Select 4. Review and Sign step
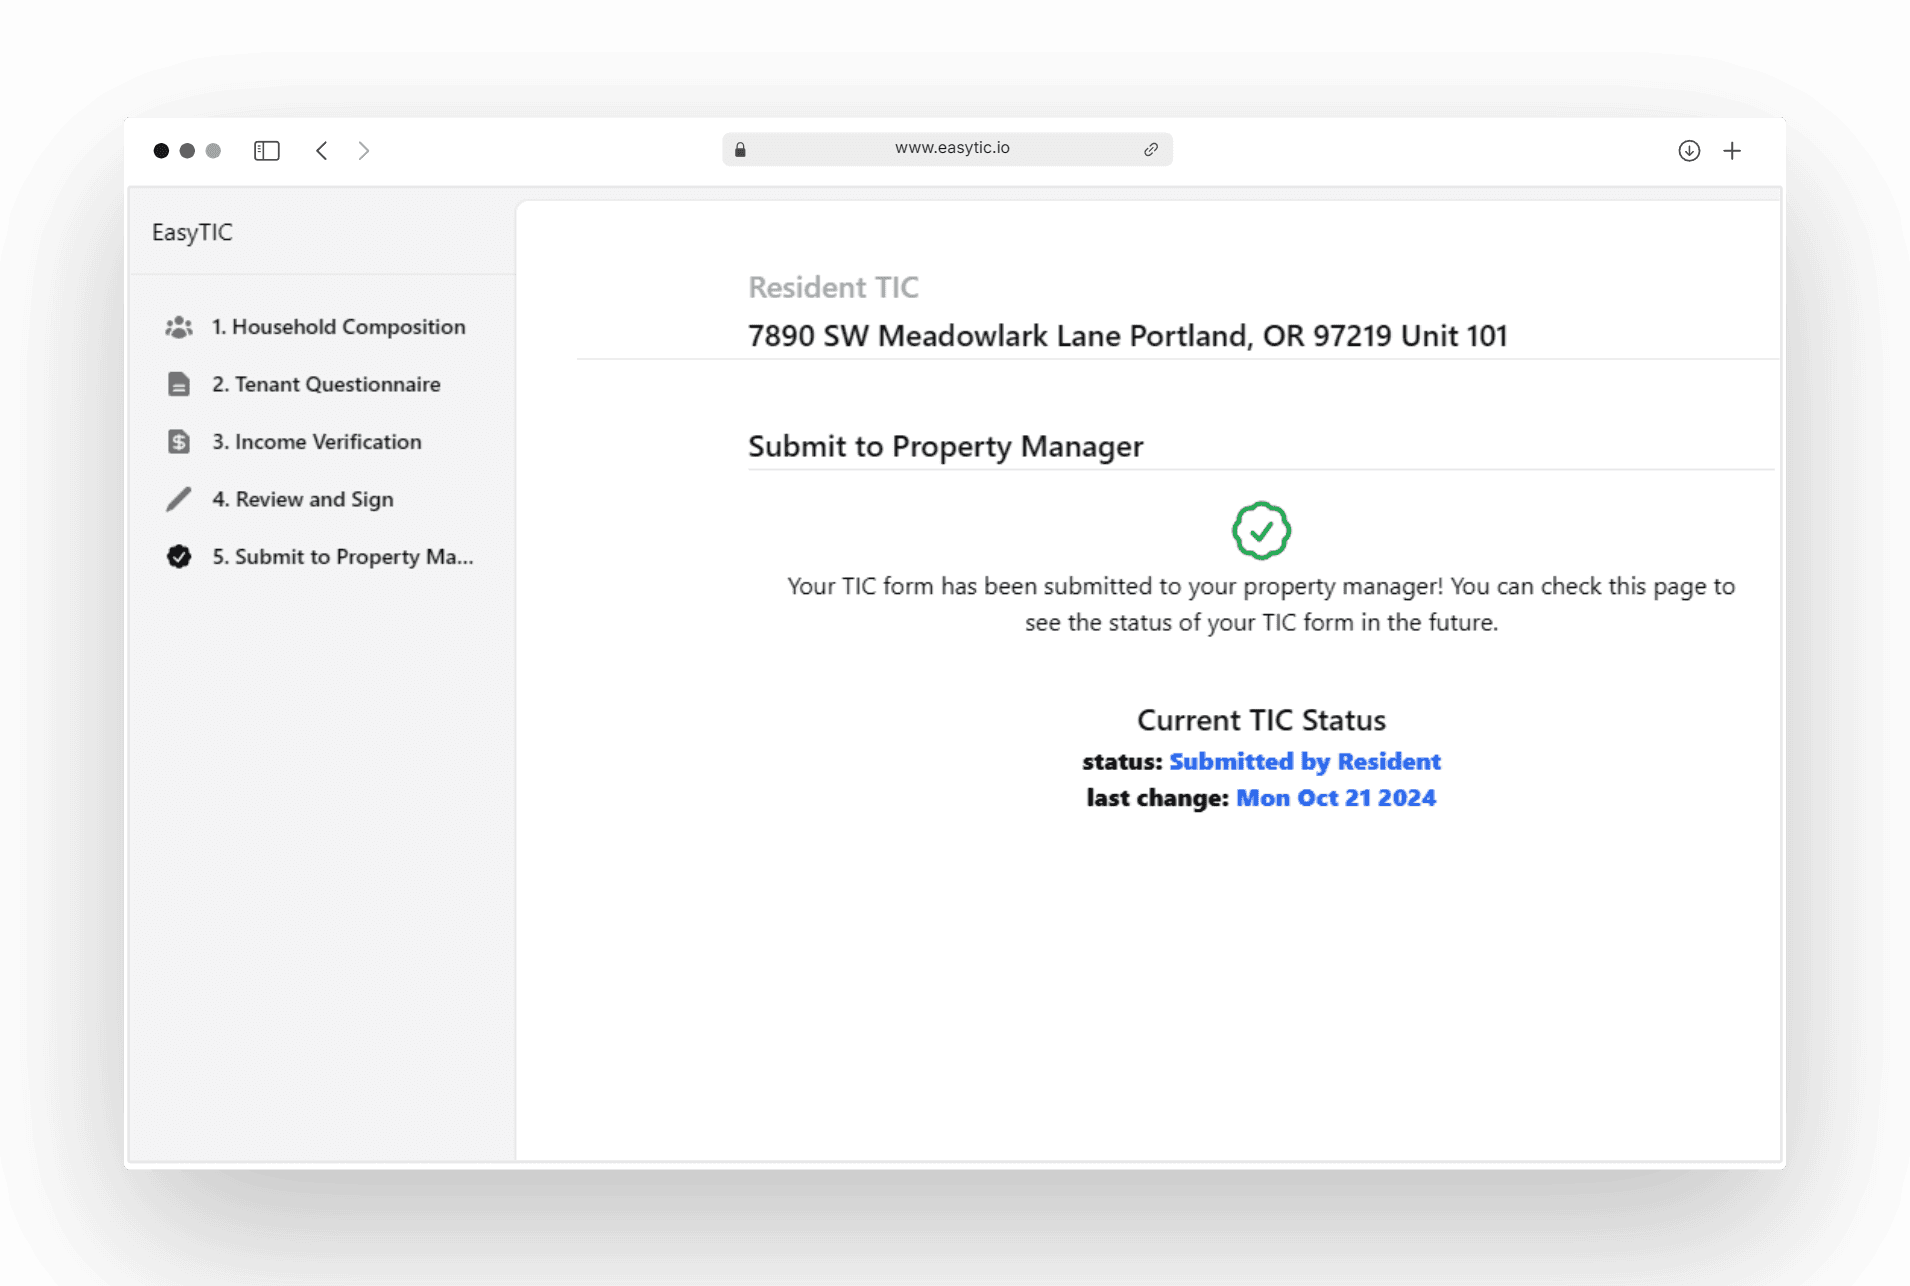Image resolution: width=1910 pixels, height=1286 pixels. [302, 499]
